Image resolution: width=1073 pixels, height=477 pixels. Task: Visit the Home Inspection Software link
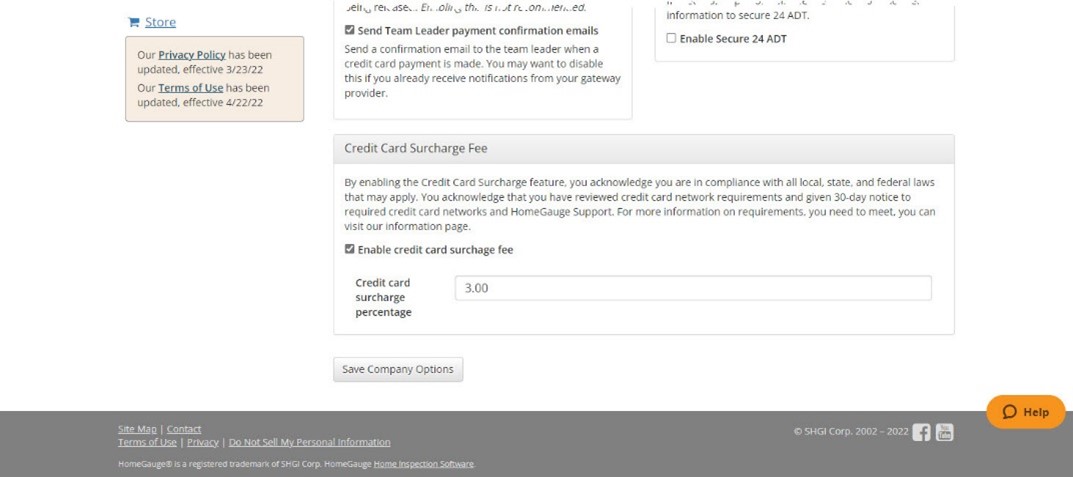click(424, 464)
